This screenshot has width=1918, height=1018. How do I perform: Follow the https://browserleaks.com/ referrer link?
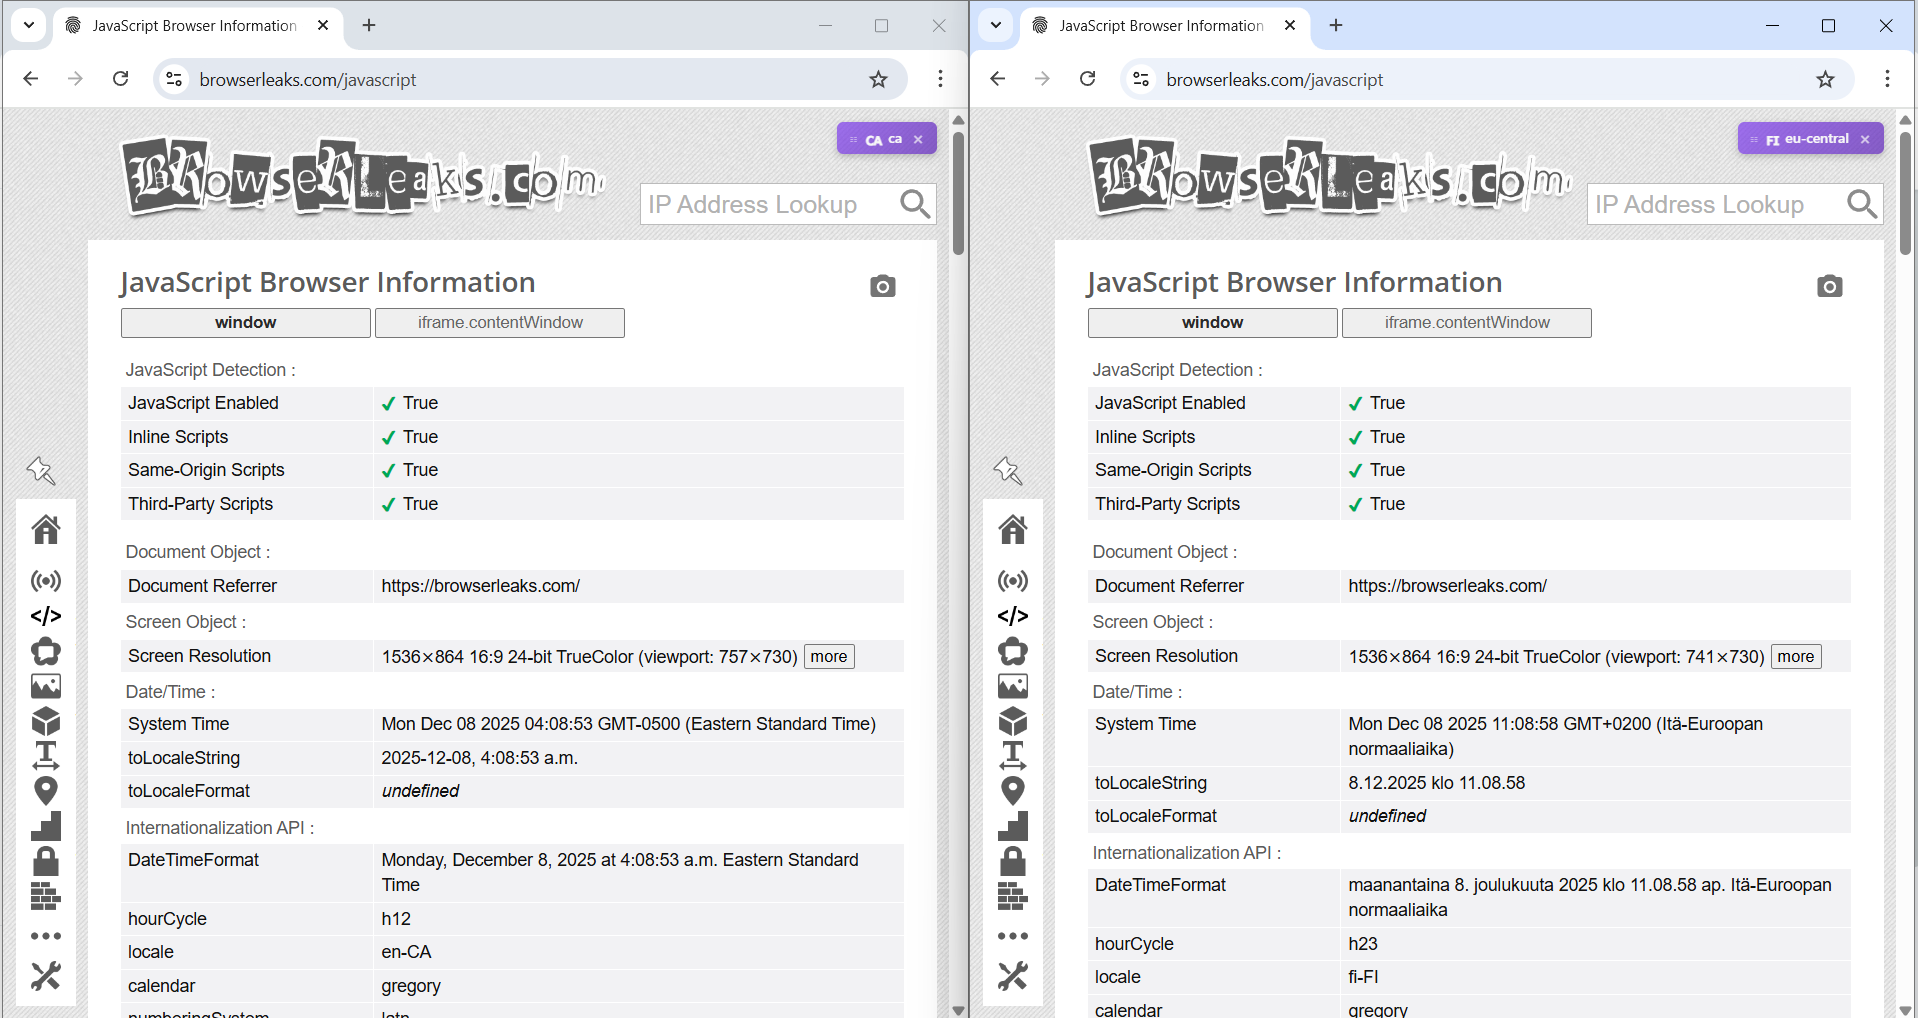tap(480, 586)
